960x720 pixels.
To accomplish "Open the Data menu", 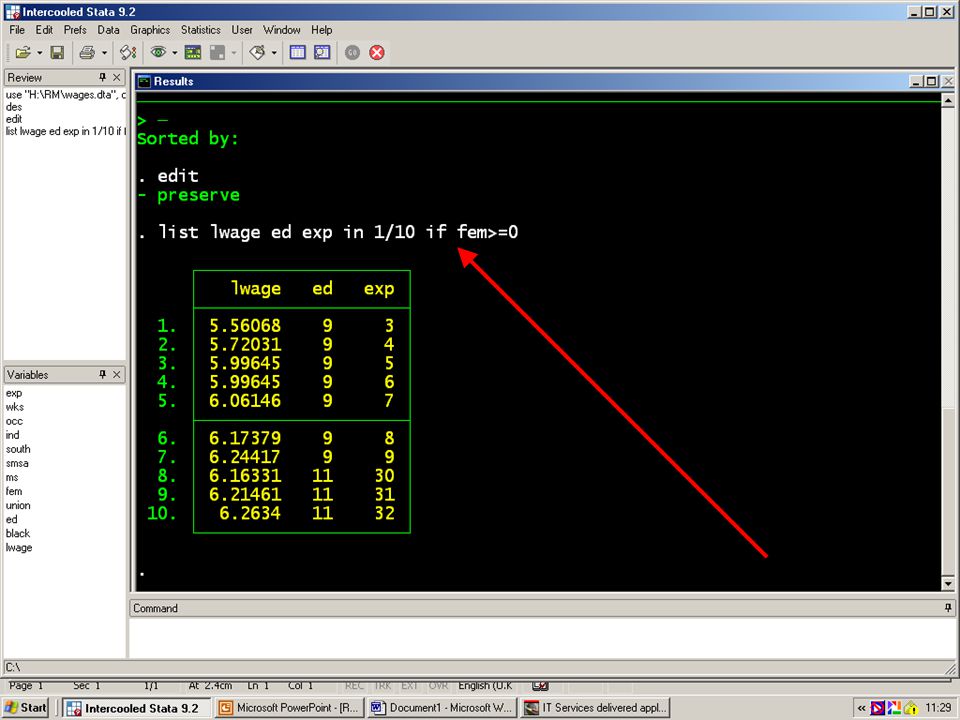I will [108, 30].
